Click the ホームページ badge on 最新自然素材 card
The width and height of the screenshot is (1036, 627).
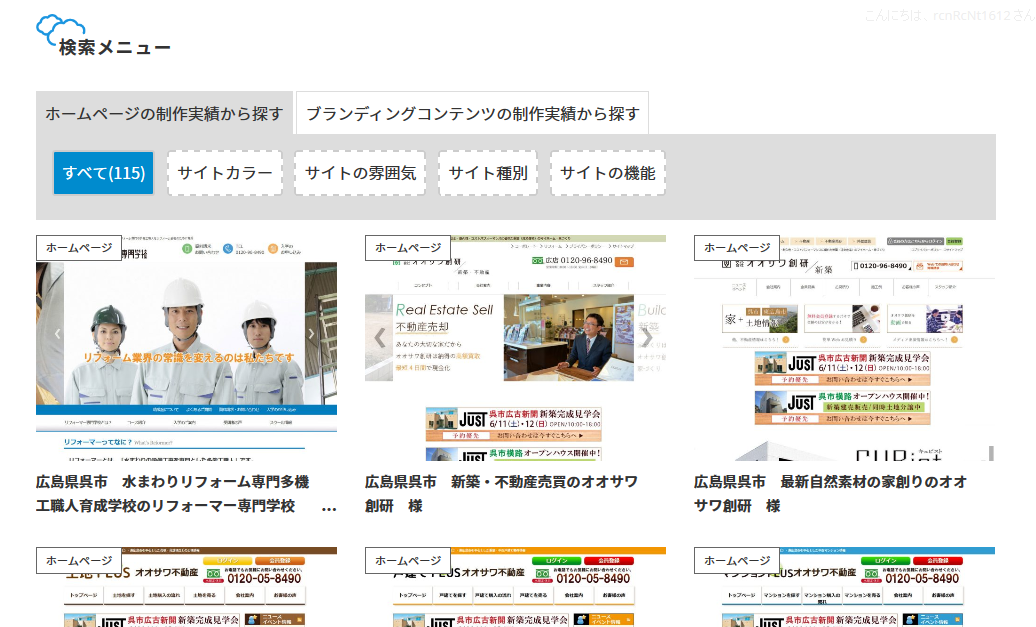pos(737,248)
